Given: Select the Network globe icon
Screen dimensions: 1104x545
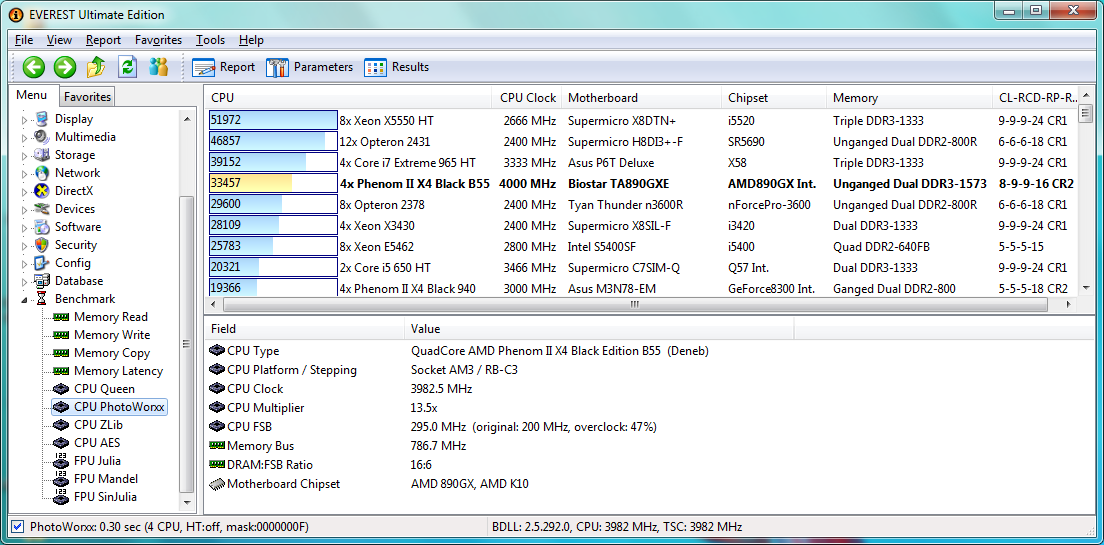Looking at the screenshot, I should (x=42, y=173).
